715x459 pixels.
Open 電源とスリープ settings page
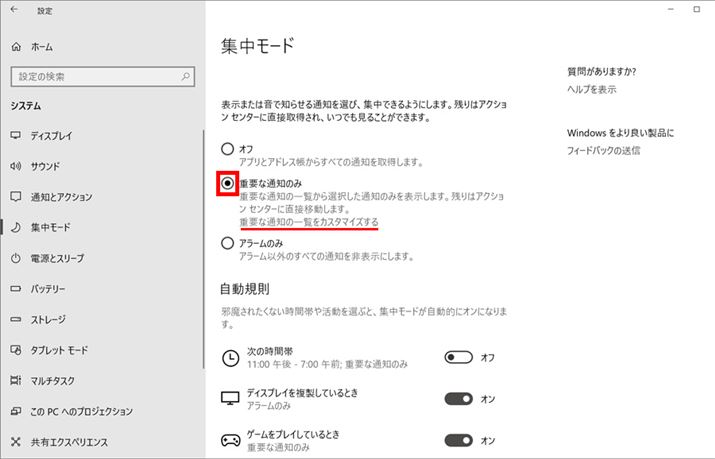(57, 258)
